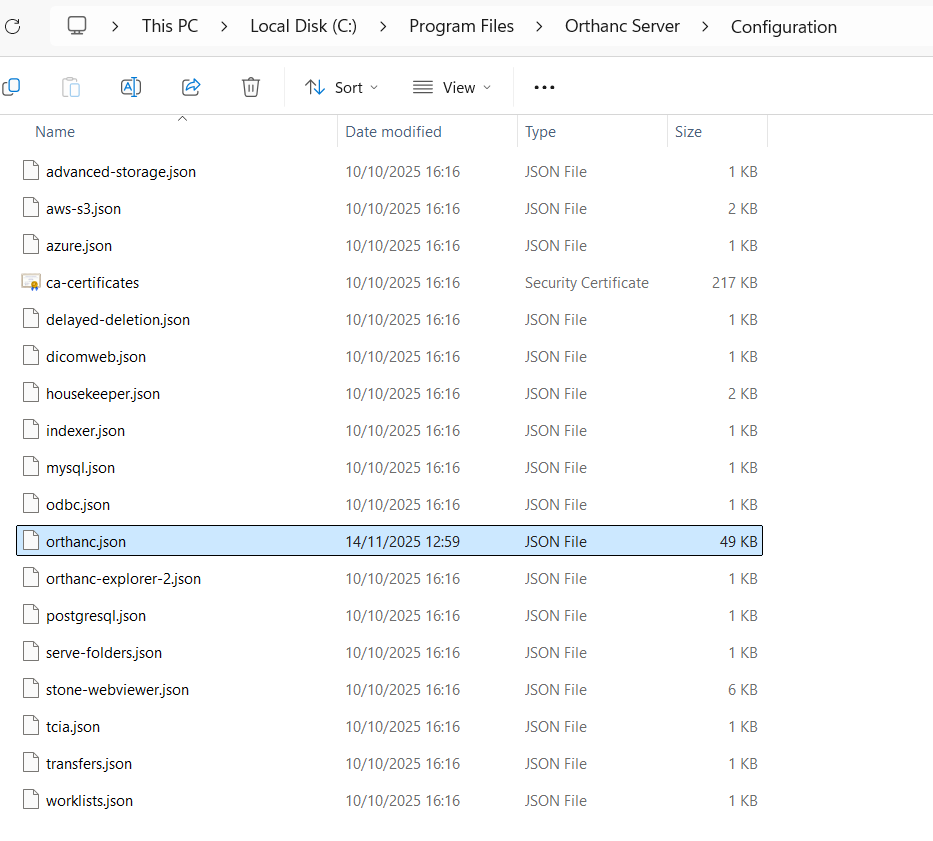Select the odbc.json file
This screenshot has width=933, height=841.
(78, 505)
